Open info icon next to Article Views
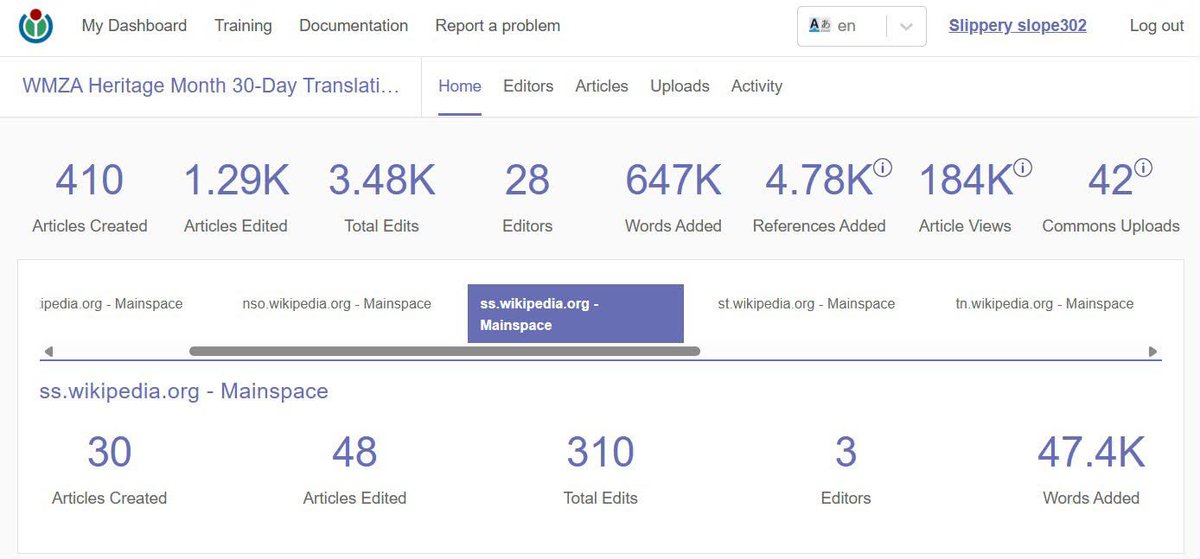1200x559 pixels. coord(1023,168)
